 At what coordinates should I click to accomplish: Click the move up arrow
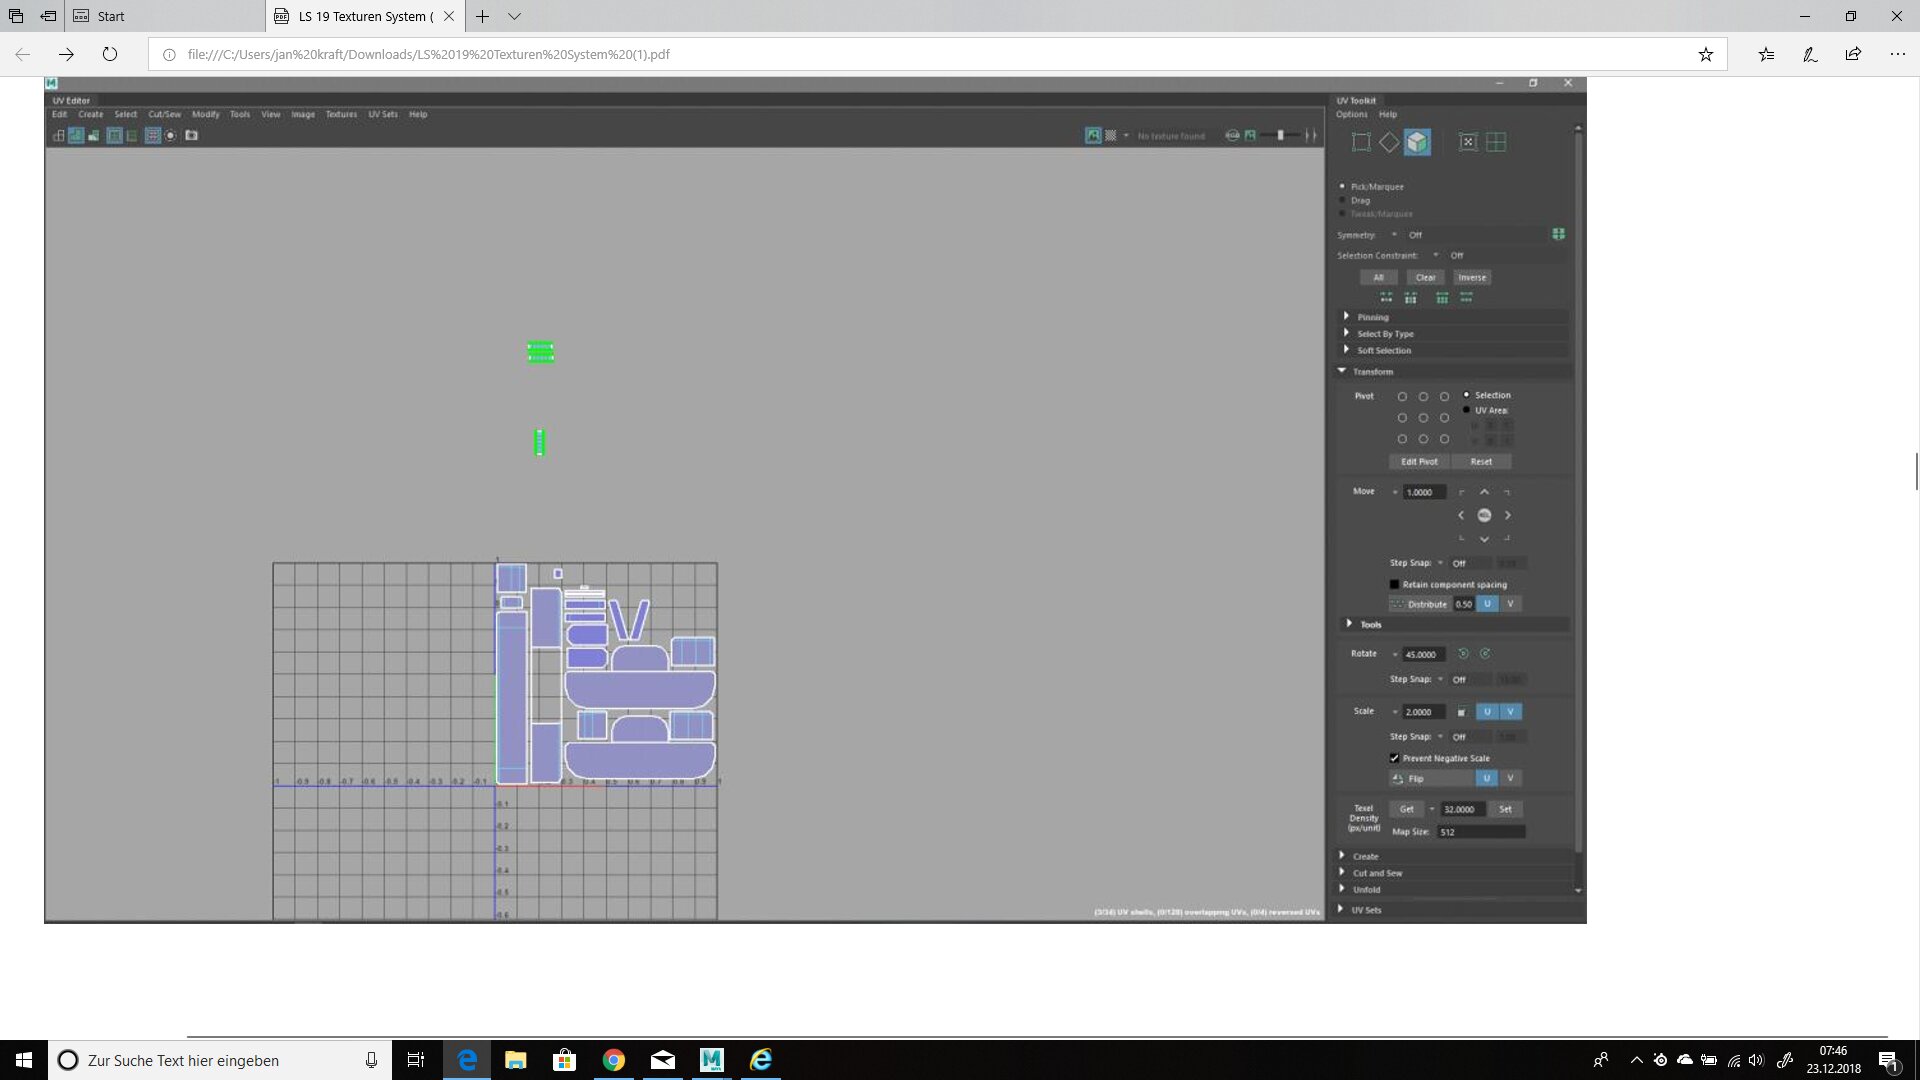1484,492
